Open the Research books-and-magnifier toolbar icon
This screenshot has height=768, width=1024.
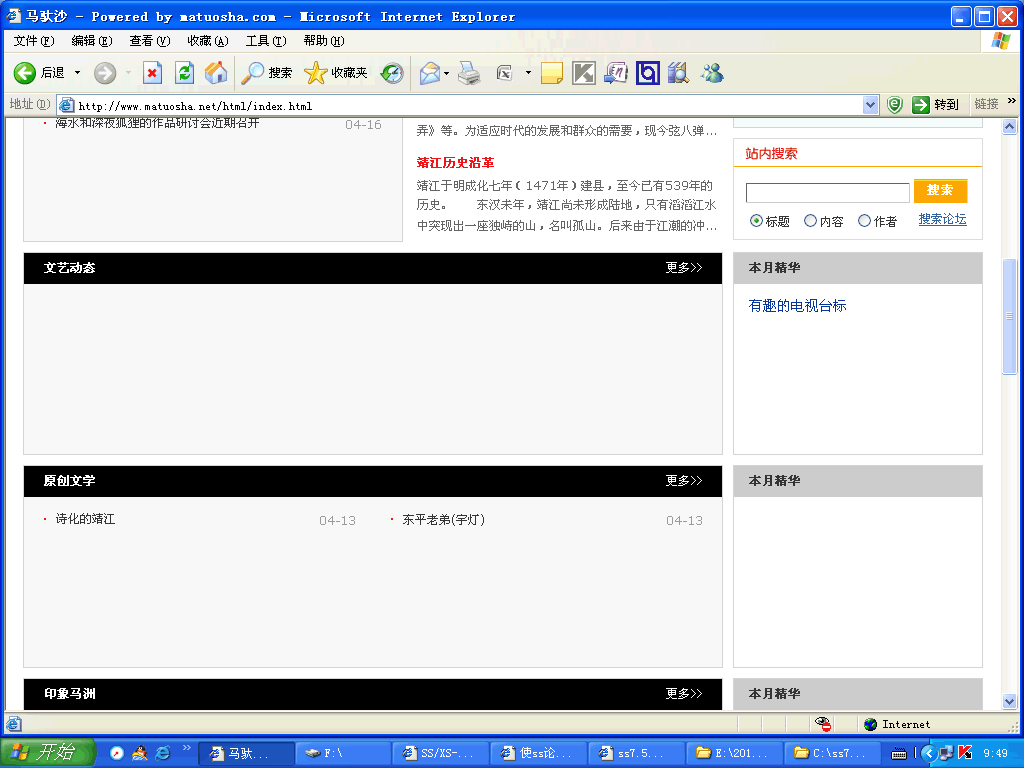pos(679,73)
